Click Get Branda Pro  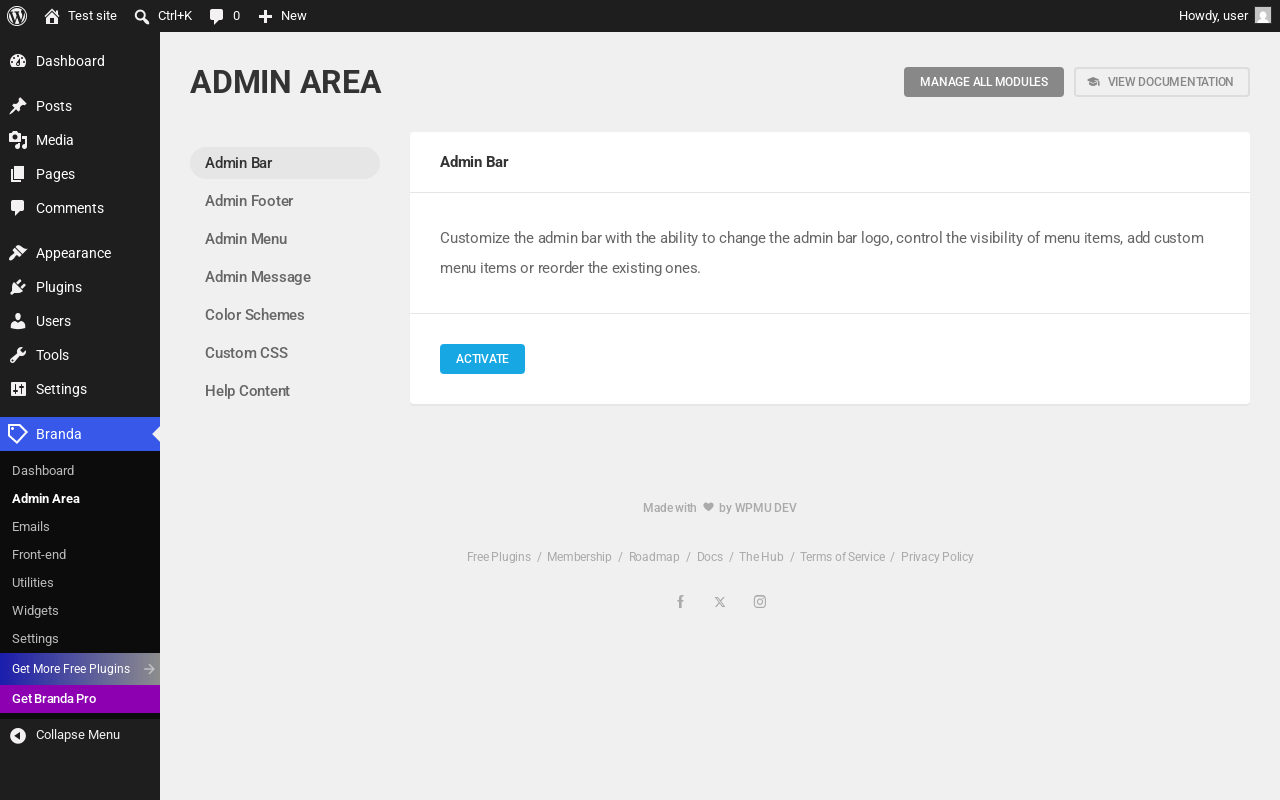(x=80, y=699)
